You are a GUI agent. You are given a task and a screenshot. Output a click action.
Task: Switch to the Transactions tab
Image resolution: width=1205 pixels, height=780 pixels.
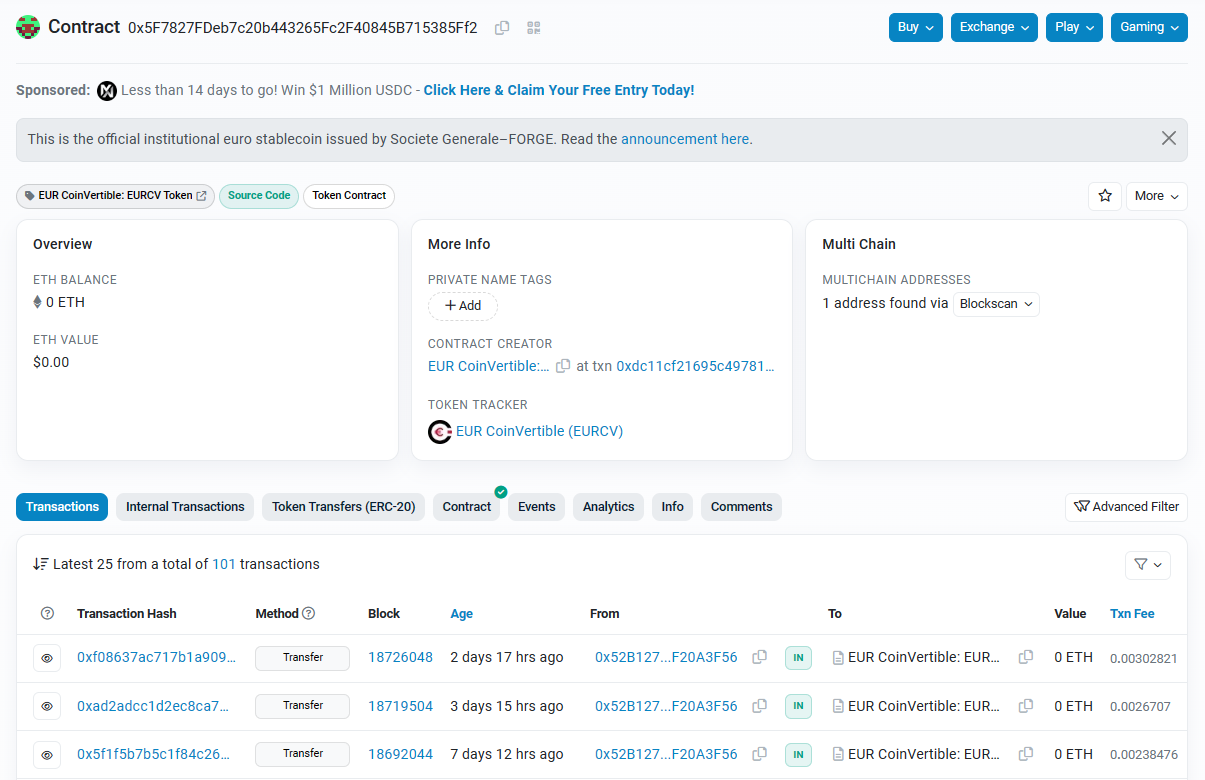click(62, 507)
